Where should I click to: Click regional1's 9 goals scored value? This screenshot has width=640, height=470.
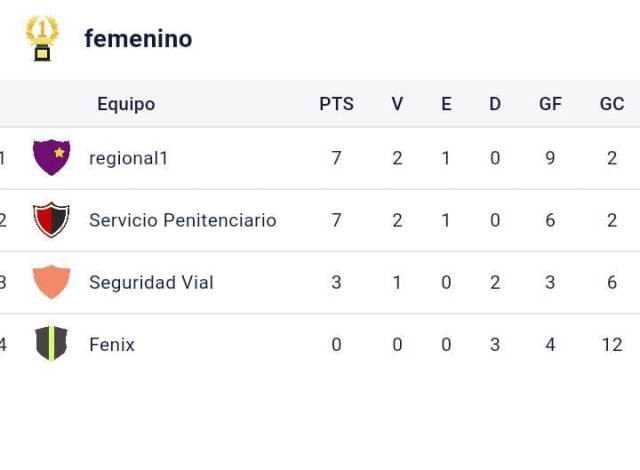point(550,158)
